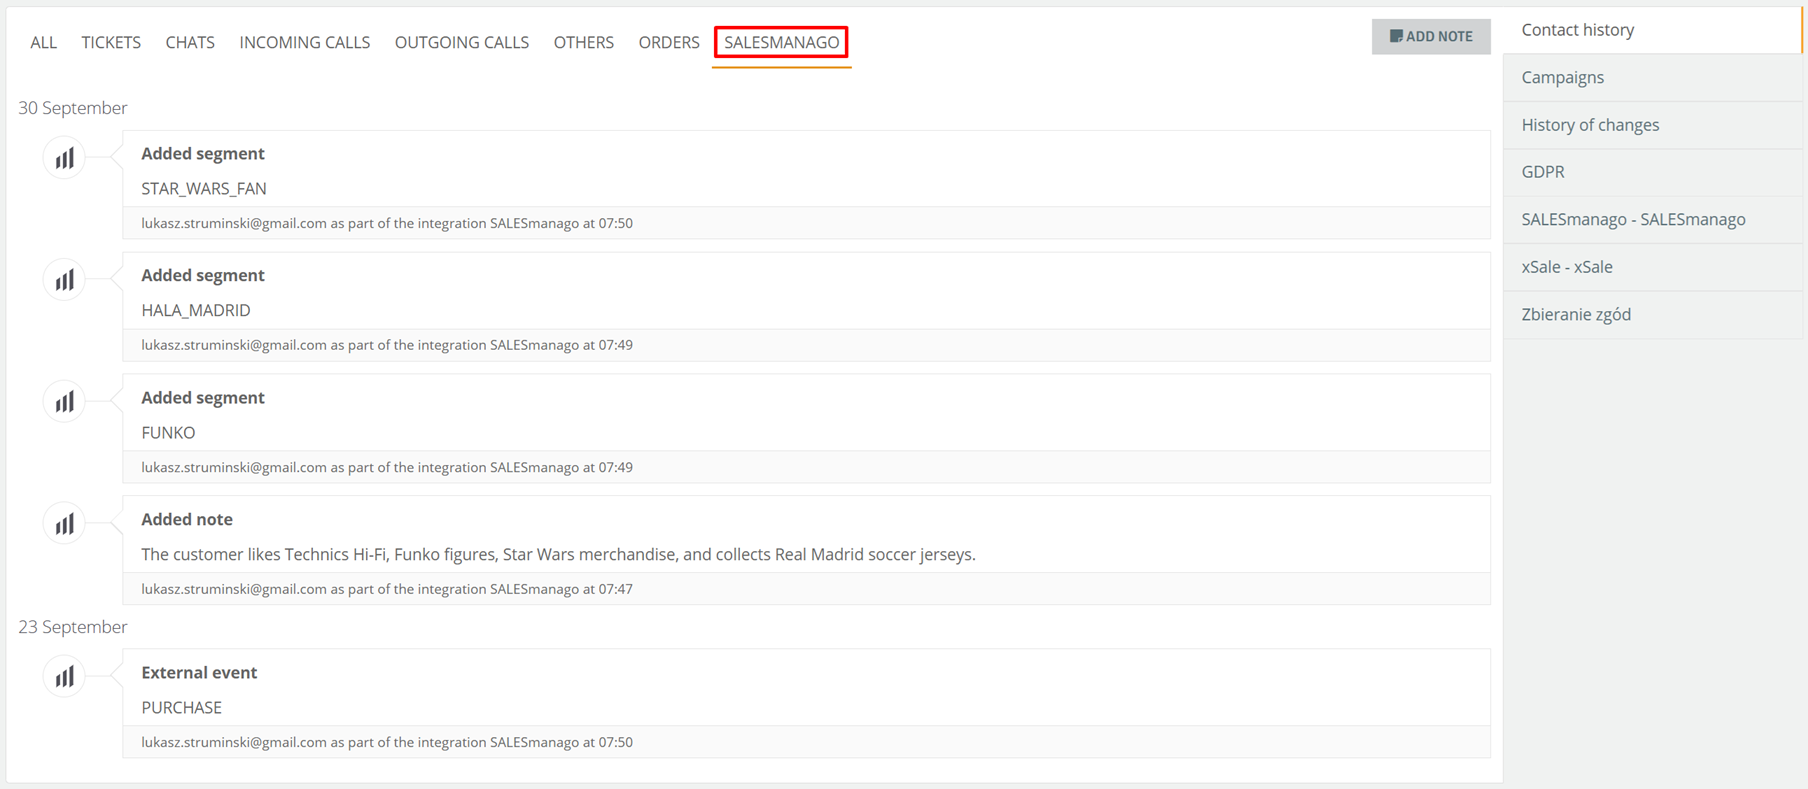Show the INCOMING CALLS tab
The width and height of the screenshot is (1808, 789).
point(304,42)
